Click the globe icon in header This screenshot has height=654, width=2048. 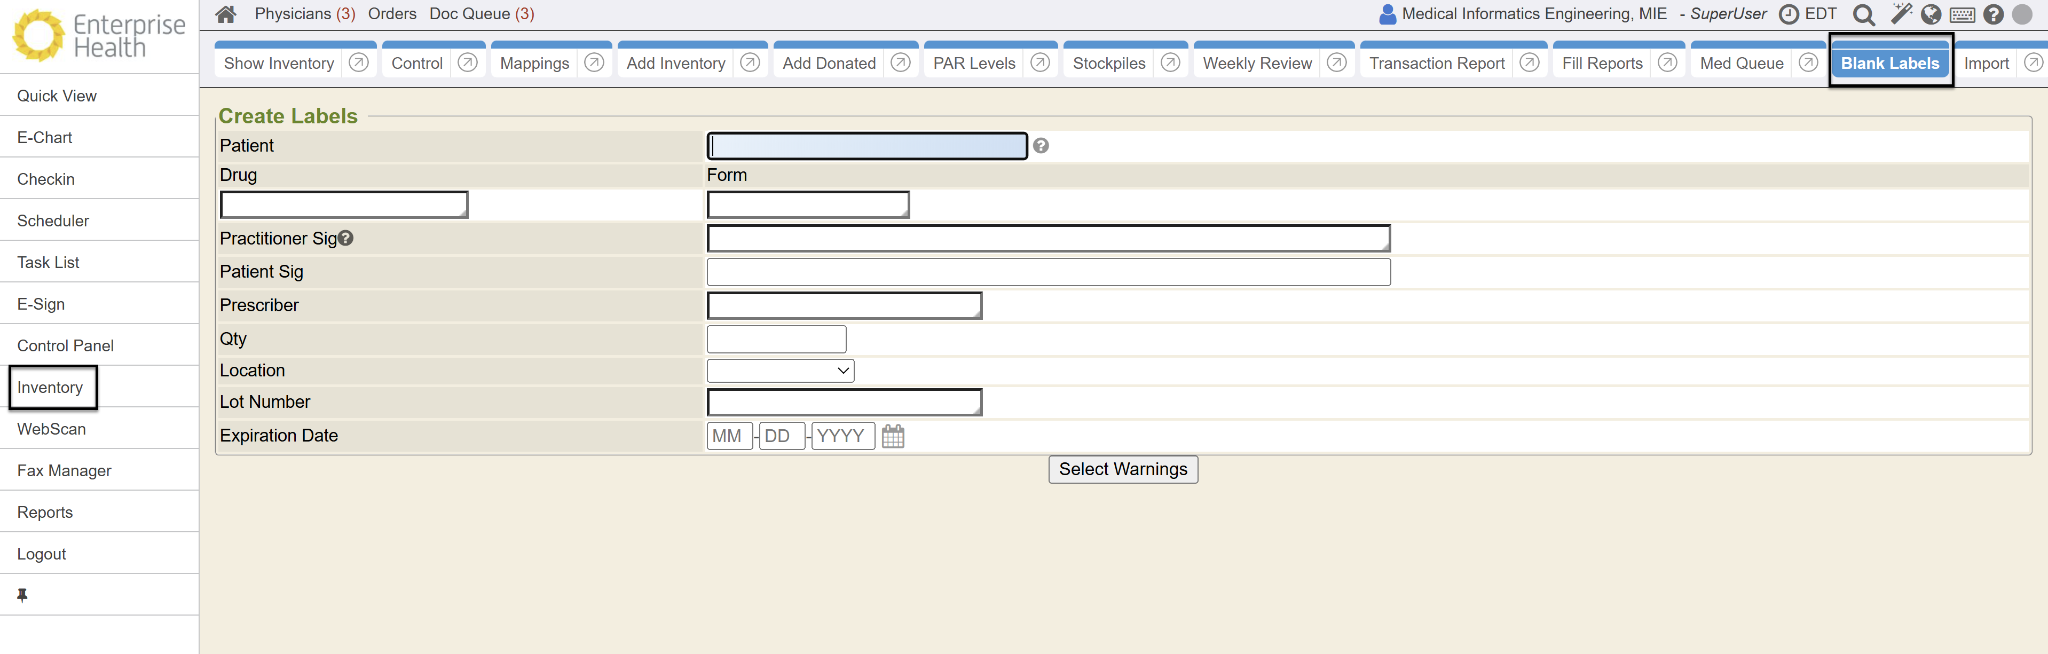point(1931,14)
